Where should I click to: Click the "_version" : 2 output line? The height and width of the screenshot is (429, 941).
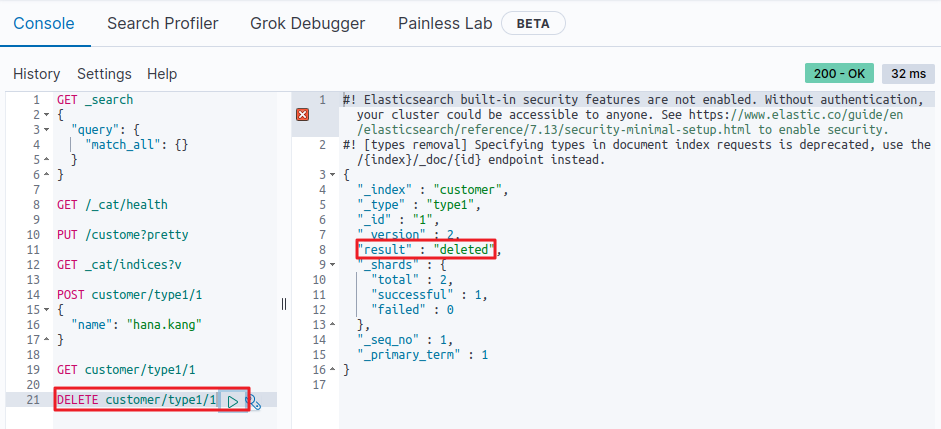(409, 235)
